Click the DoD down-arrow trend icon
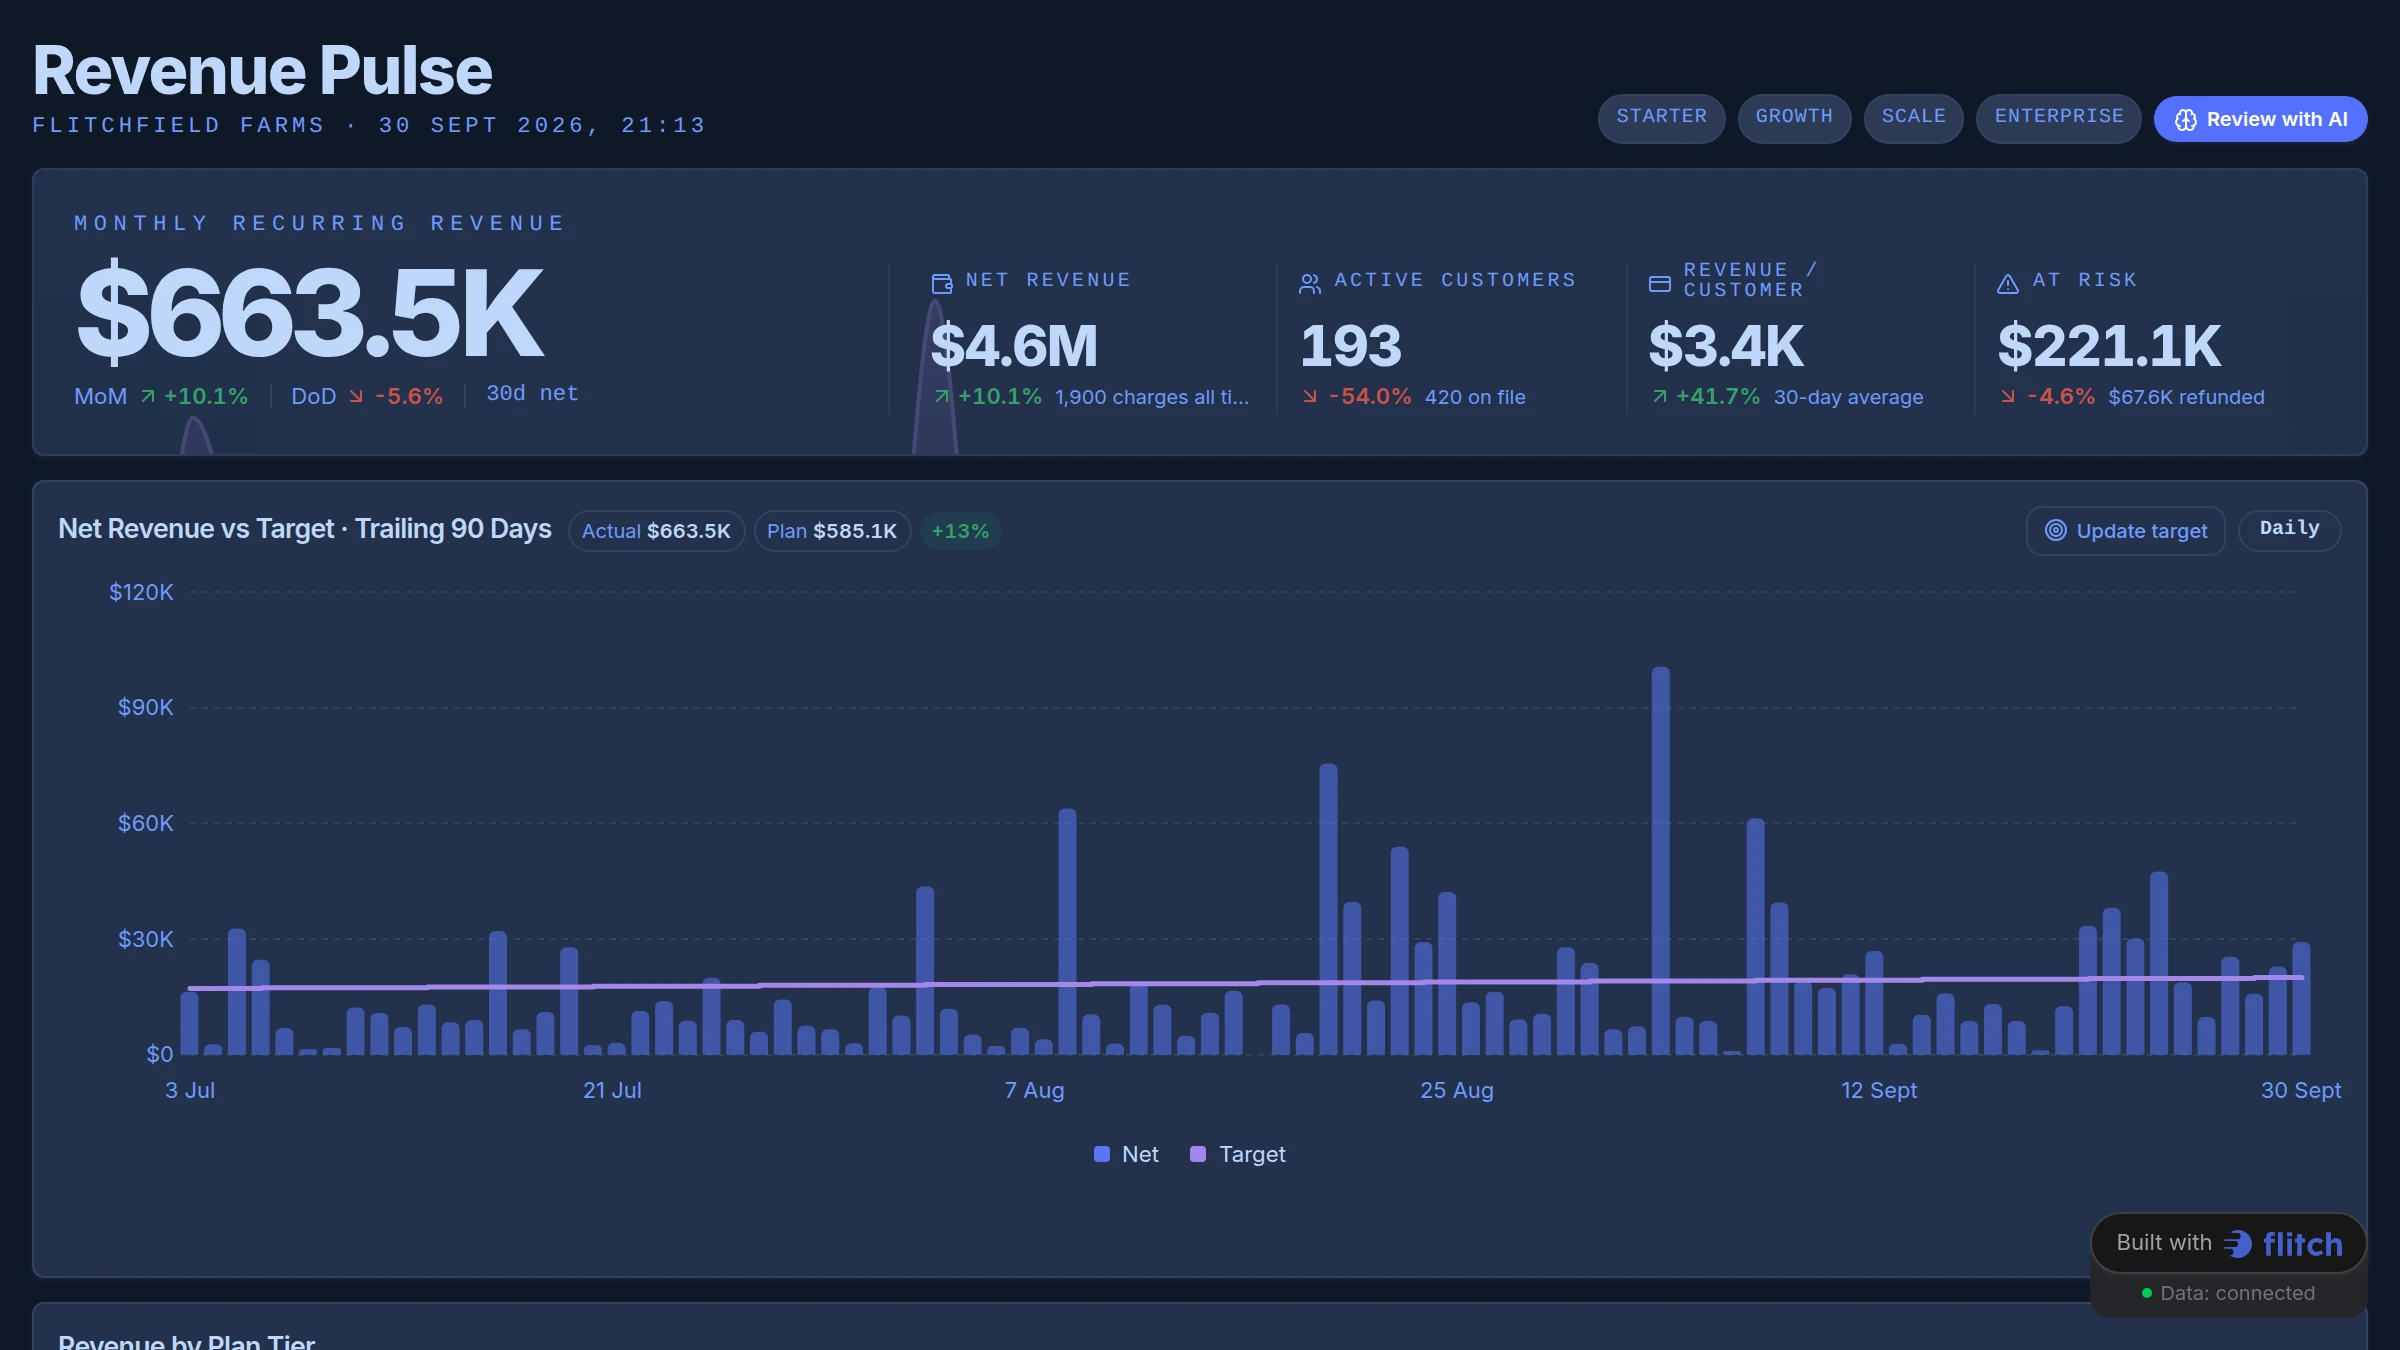The height and width of the screenshot is (1350, 2400). pos(356,396)
